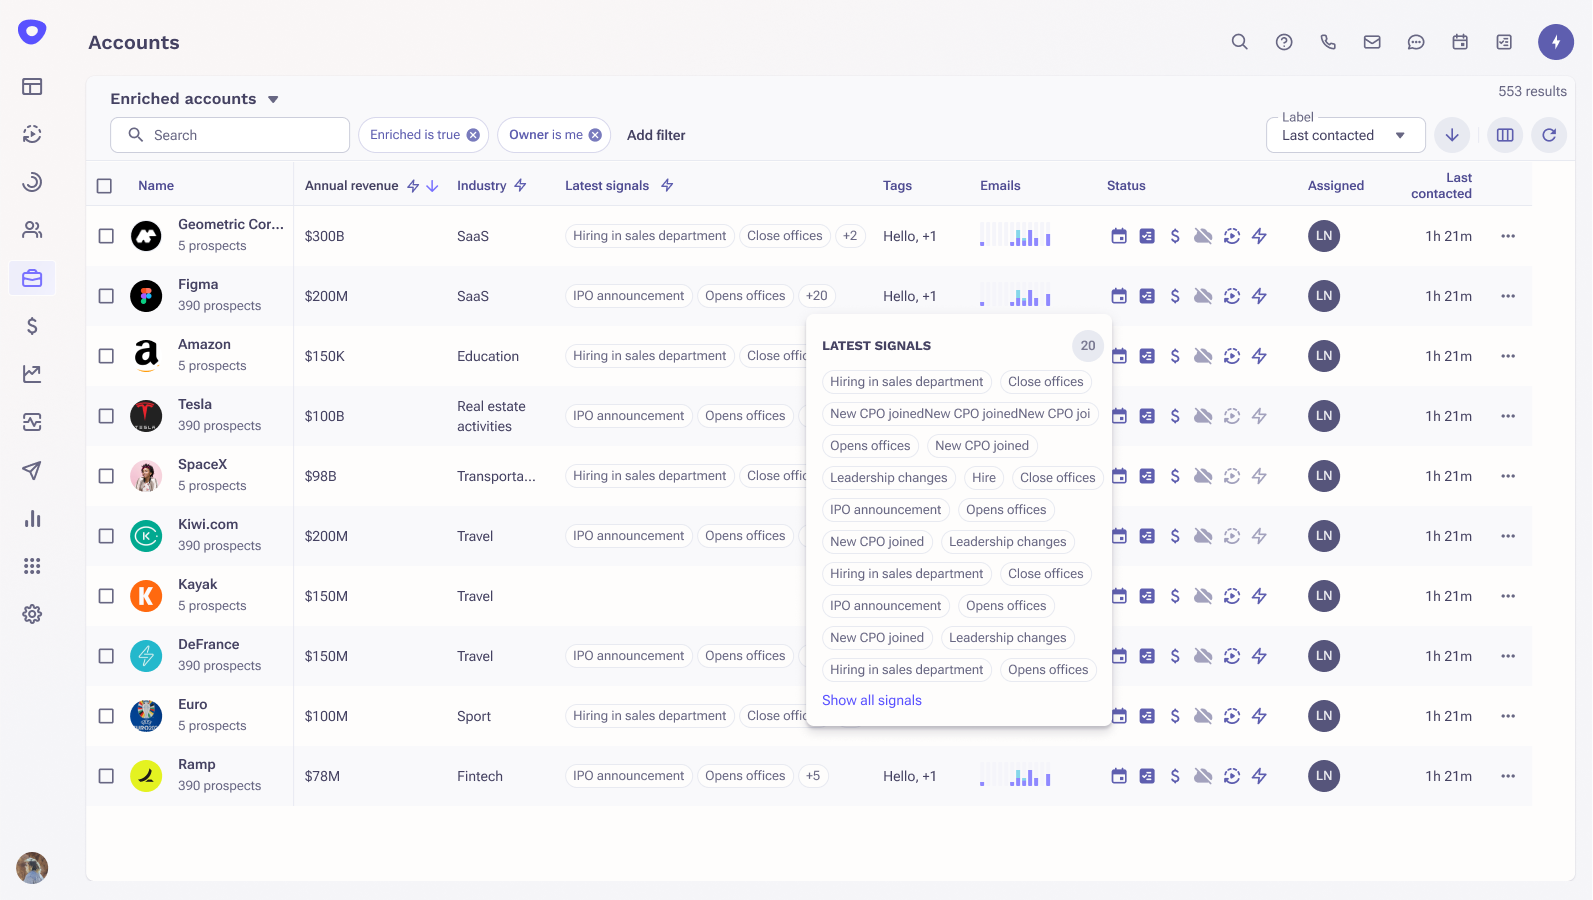The height and width of the screenshot is (900, 1593).
Task: Select the Kiwi.com row checkbox
Action: [x=106, y=536]
